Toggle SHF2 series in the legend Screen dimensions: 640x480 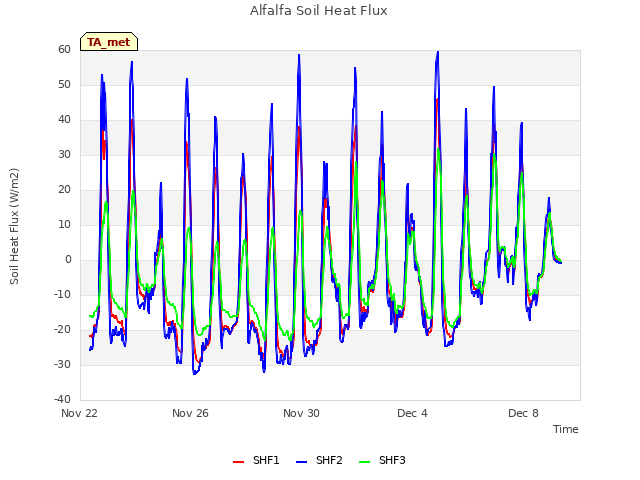319,460
